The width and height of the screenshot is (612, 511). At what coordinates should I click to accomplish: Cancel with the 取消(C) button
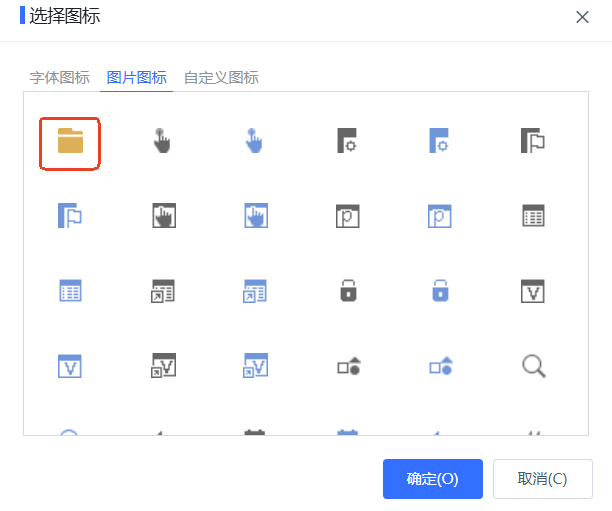[x=543, y=479]
